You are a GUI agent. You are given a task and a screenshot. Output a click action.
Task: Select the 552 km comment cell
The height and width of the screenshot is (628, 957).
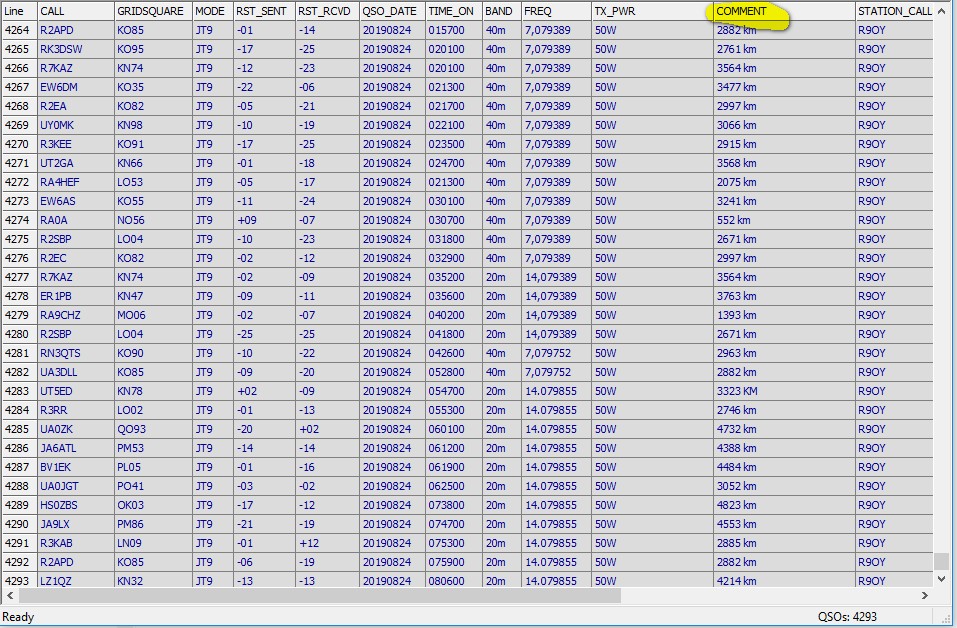(x=733, y=220)
